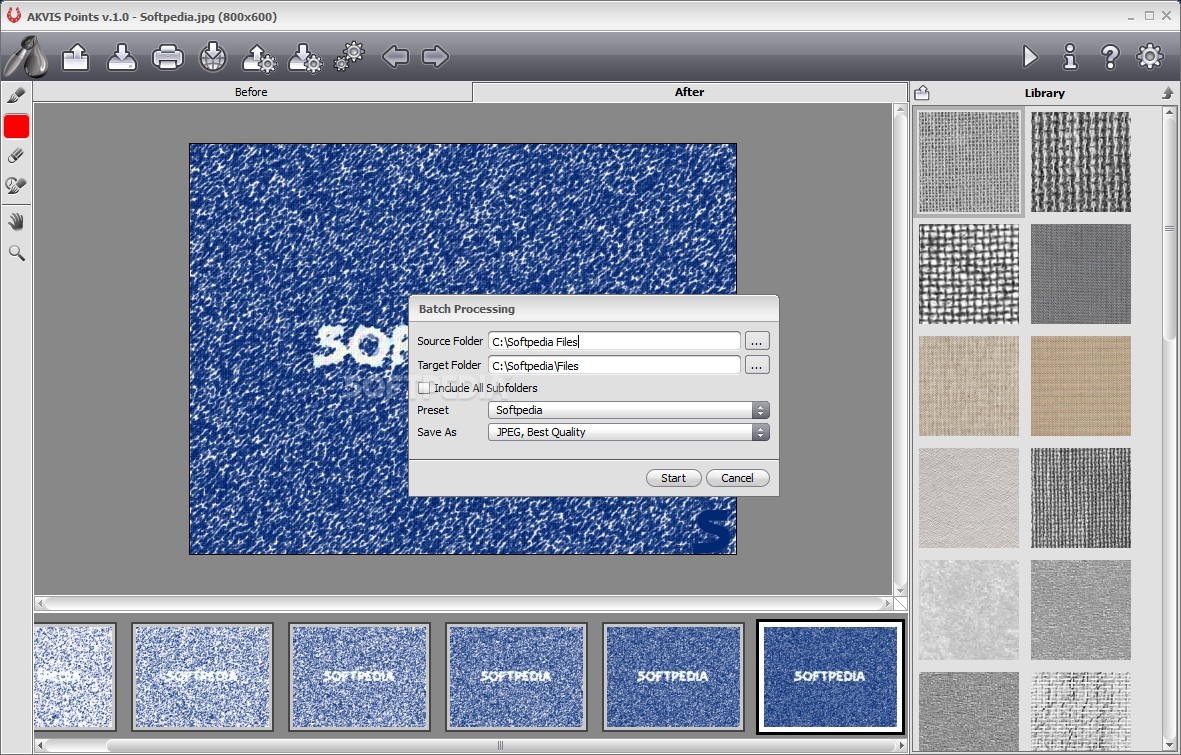Click the Undo left arrow icon
Screen dimensions: 1181x755
pos(395,57)
